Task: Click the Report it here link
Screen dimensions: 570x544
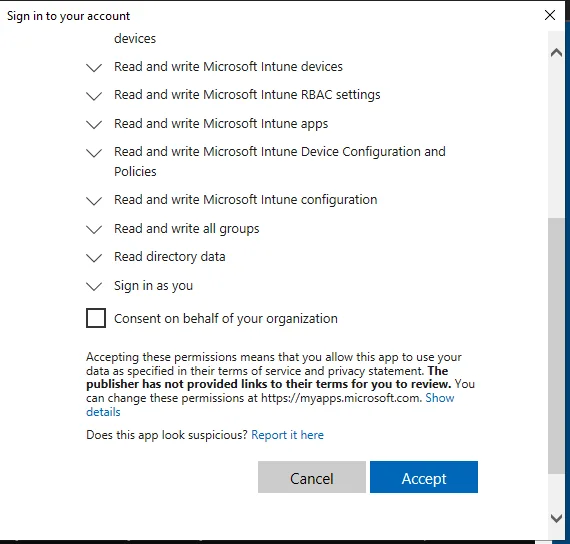Action: 287,435
